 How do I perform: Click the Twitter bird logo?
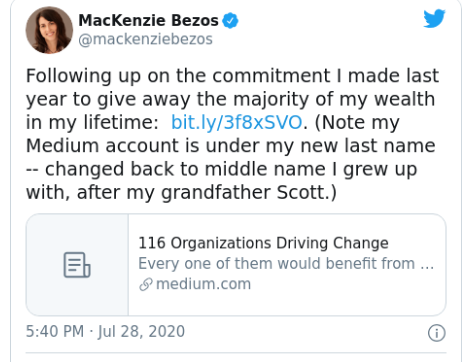(434, 19)
